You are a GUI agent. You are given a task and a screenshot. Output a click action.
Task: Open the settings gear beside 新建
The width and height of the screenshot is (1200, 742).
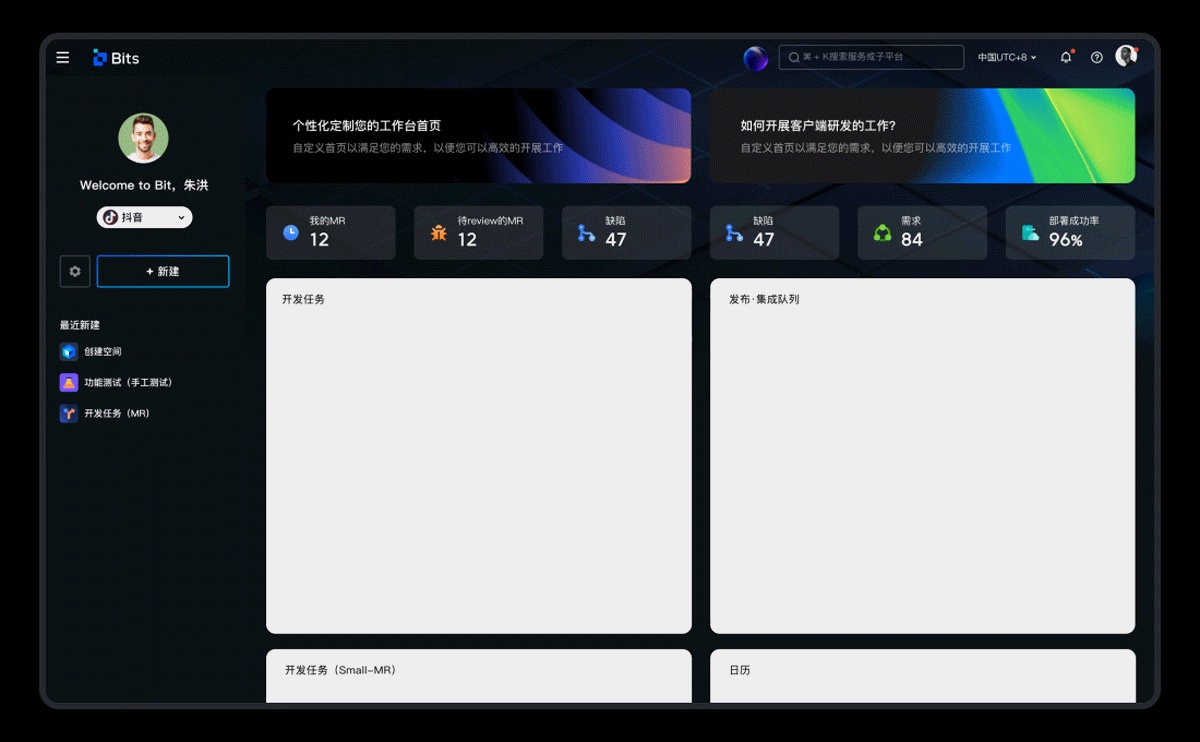75,271
